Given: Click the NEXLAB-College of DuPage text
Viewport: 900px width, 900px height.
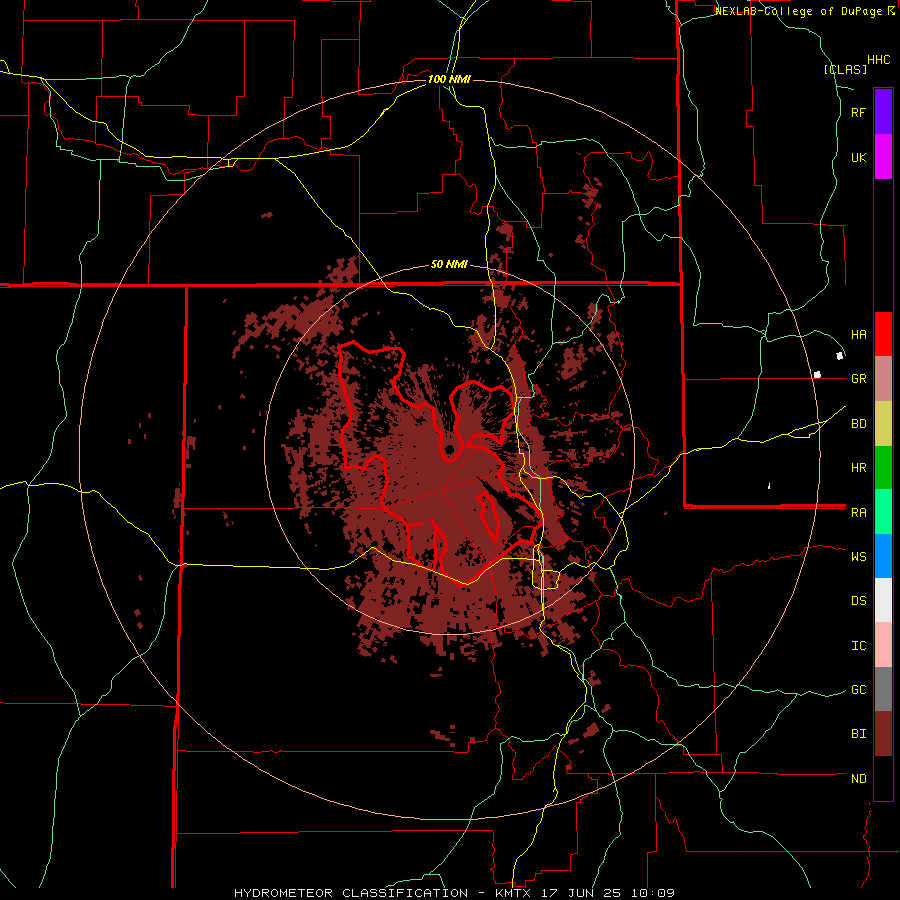Looking at the screenshot, I should pyautogui.click(x=798, y=11).
